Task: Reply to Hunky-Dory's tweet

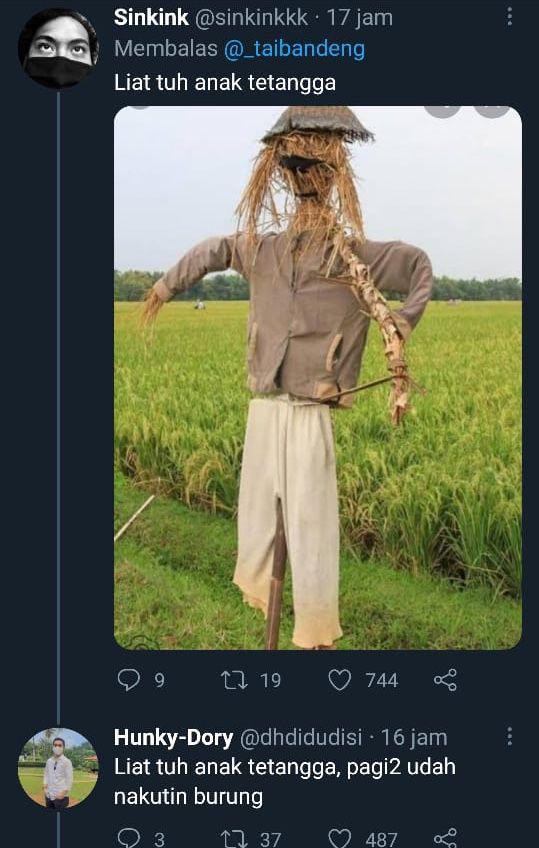Action: pyautogui.click(x=129, y=838)
